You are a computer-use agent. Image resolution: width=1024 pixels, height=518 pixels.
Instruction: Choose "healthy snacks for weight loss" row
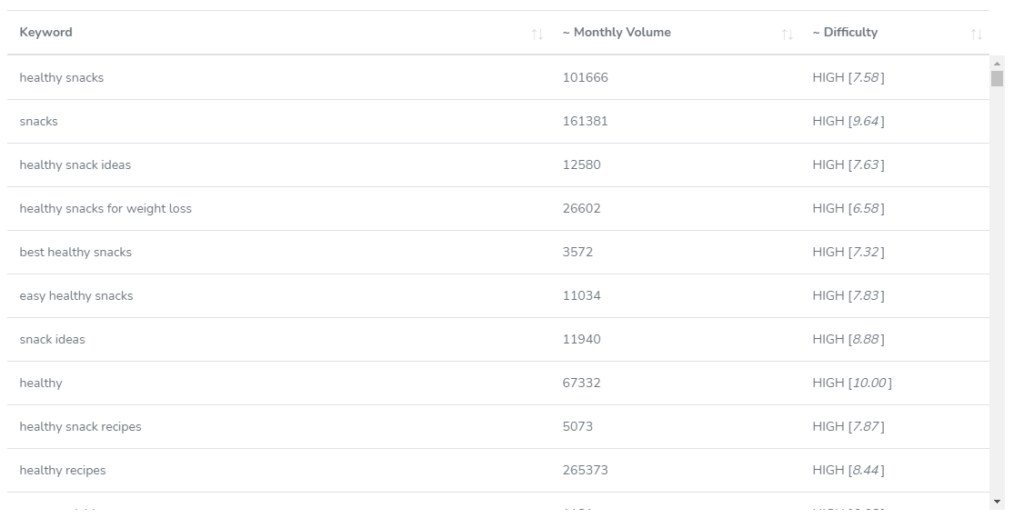(x=106, y=208)
